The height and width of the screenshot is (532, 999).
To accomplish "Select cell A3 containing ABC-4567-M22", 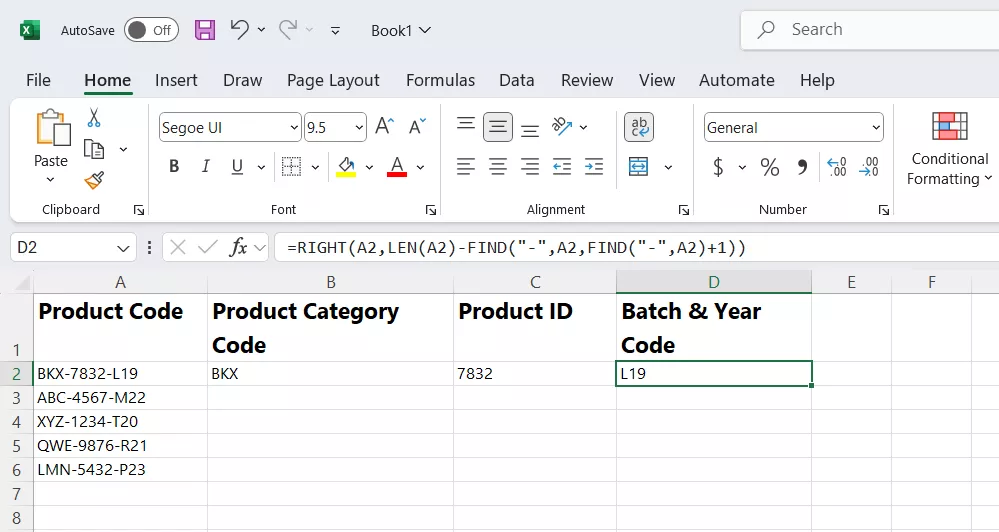I will pos(120,398).
